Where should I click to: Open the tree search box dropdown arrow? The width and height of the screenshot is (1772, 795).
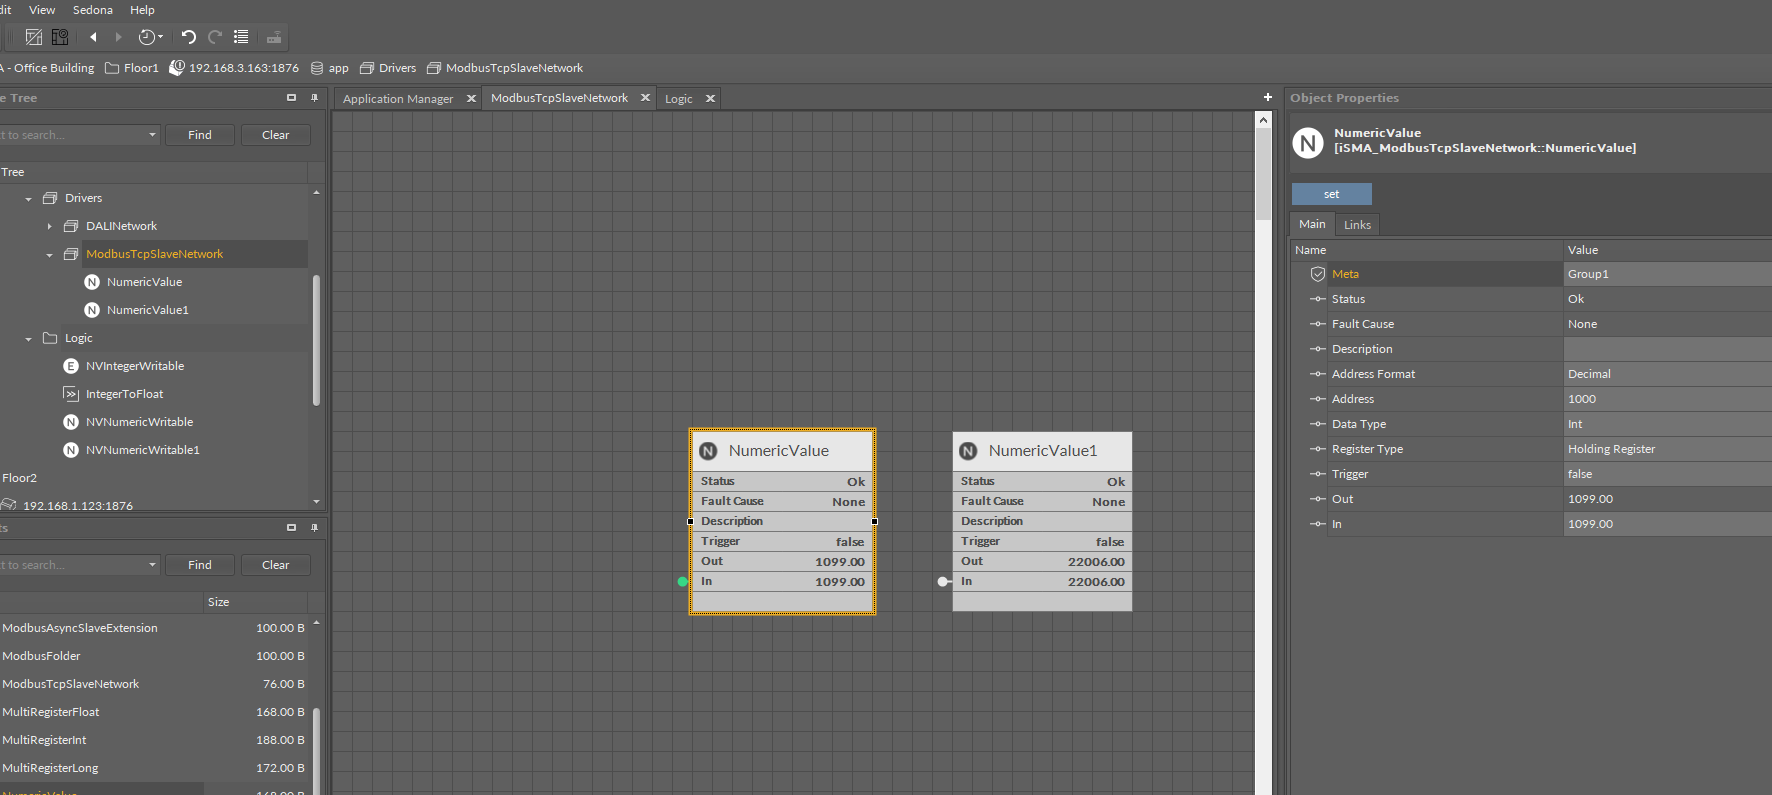coord(152,135)
